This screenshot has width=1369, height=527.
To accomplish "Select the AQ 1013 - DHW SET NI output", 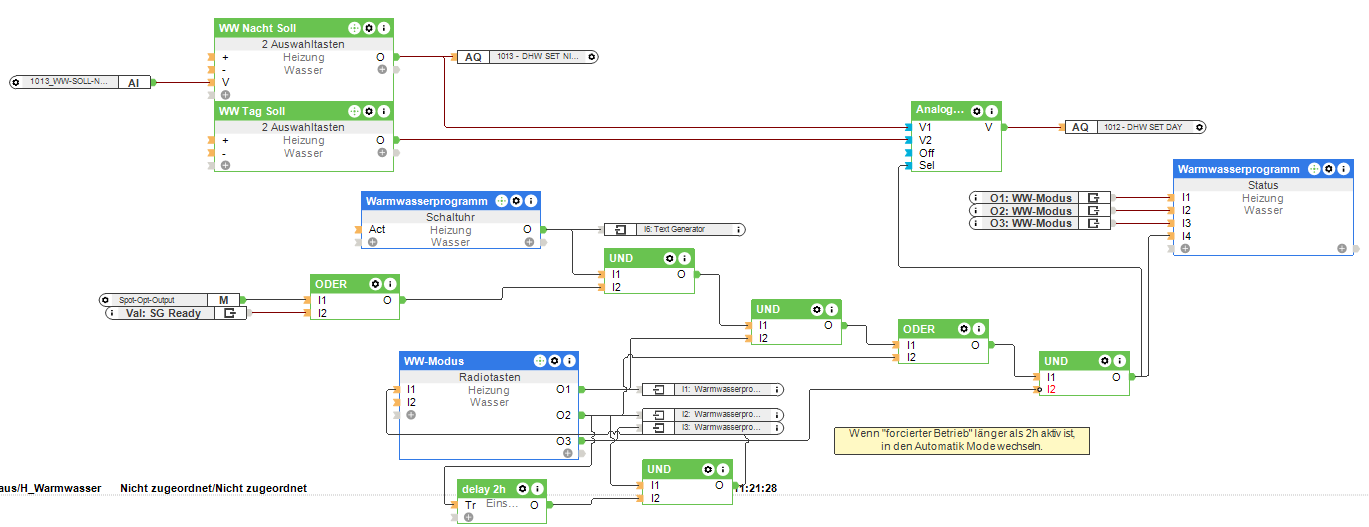I will click(x=528, y=57).
